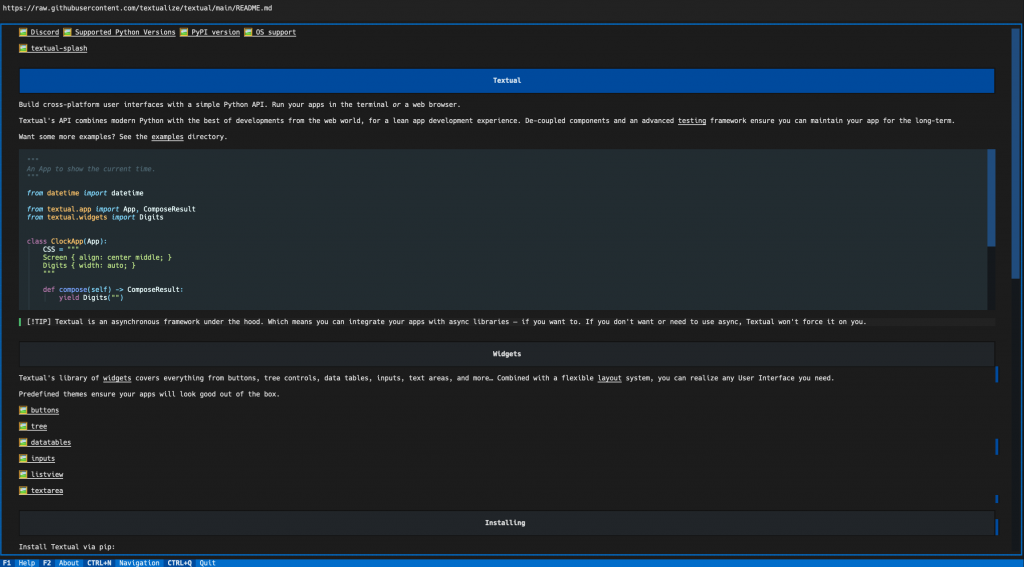Follow the layout system link

pyautogui.click(x=609, y=378)
